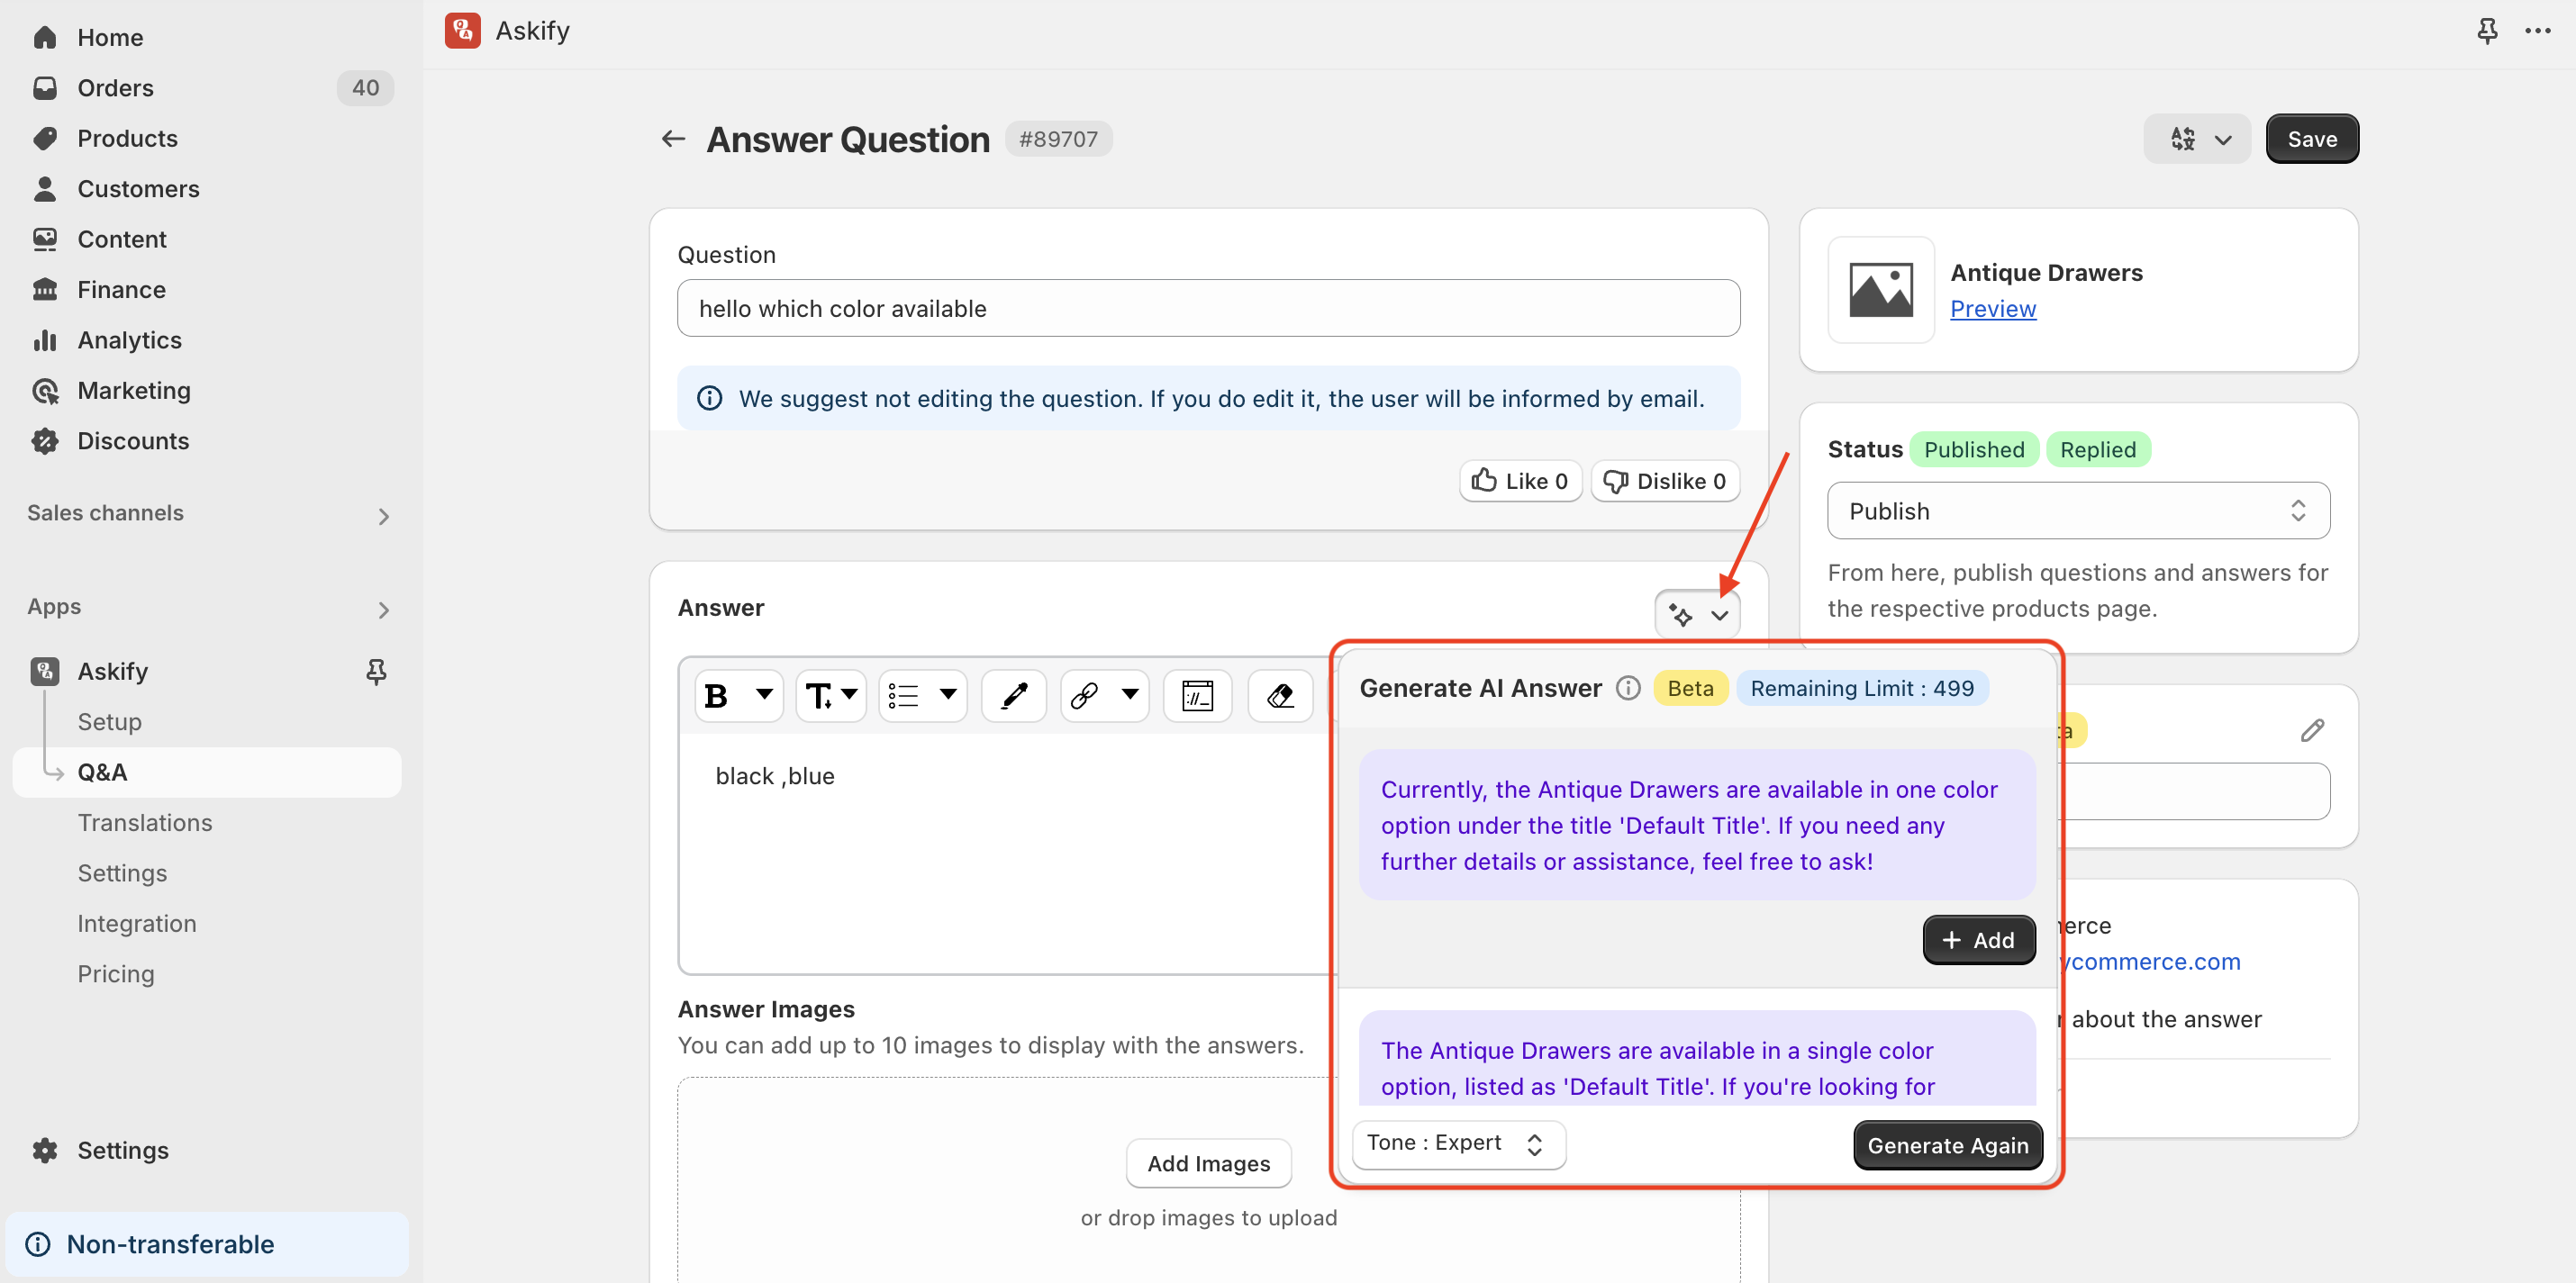Click the AI sparkle generate icon
Viewport: 2576px width, 1283px height.
coord(1681,614)
